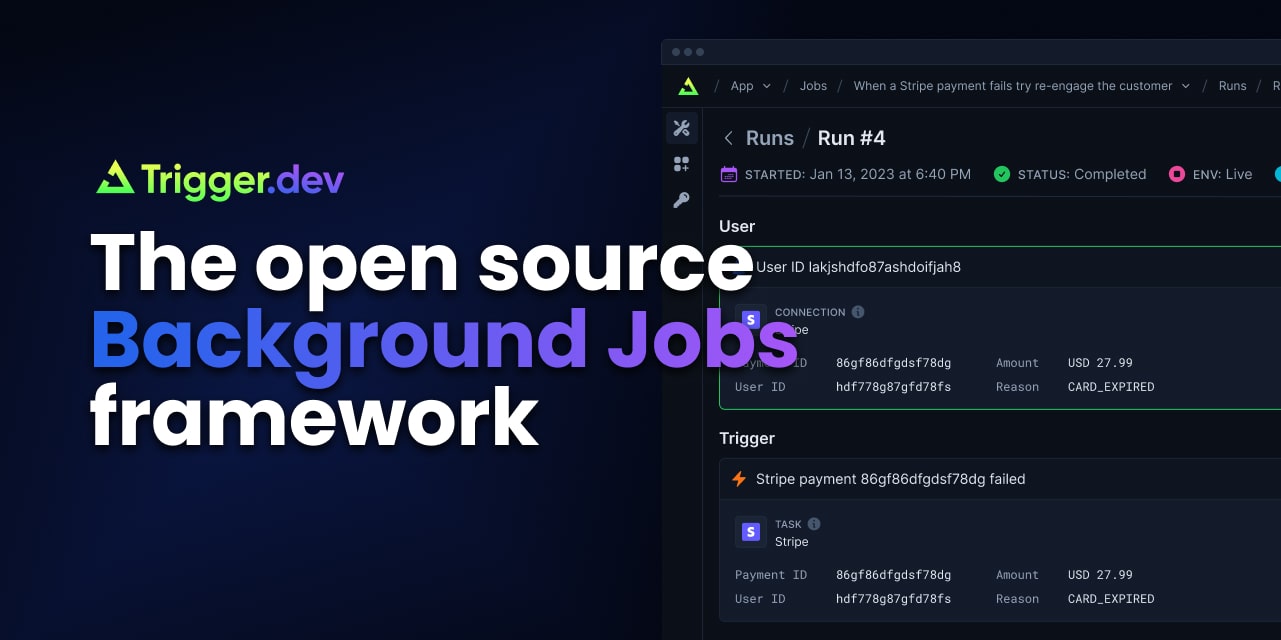Go back to Runs from the Run #4 heading
The image size is (1281, 640).
tap(770, 138)
